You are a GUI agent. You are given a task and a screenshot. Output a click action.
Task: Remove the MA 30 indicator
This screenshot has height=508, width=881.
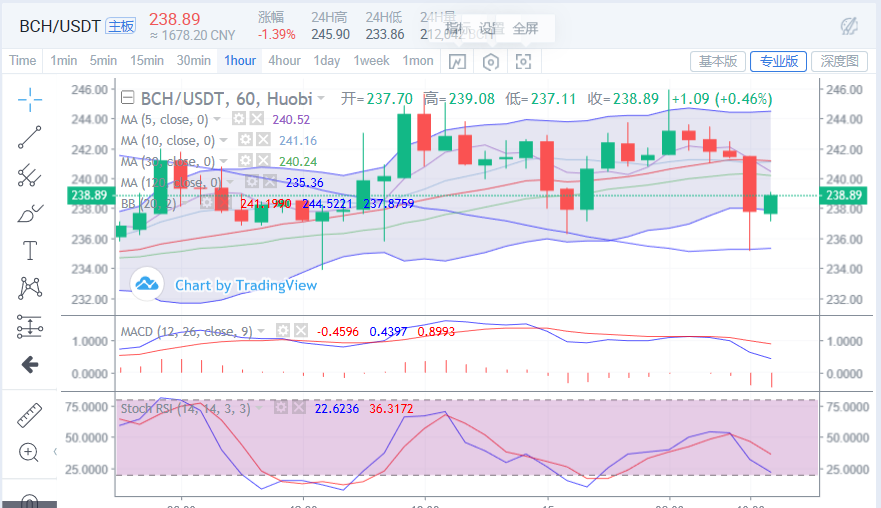click(263, 161)
